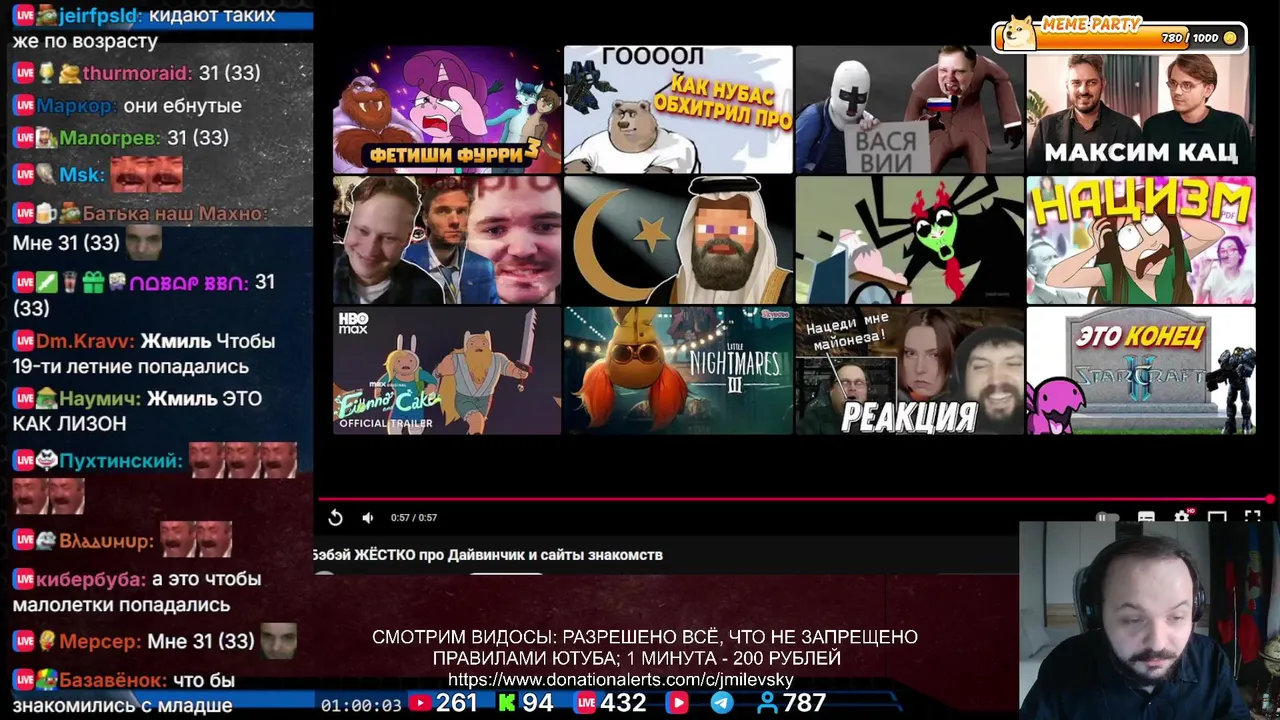Open 'РЕАКЦИЯ' mayonnaise video thumbnail

coord(910,371)
